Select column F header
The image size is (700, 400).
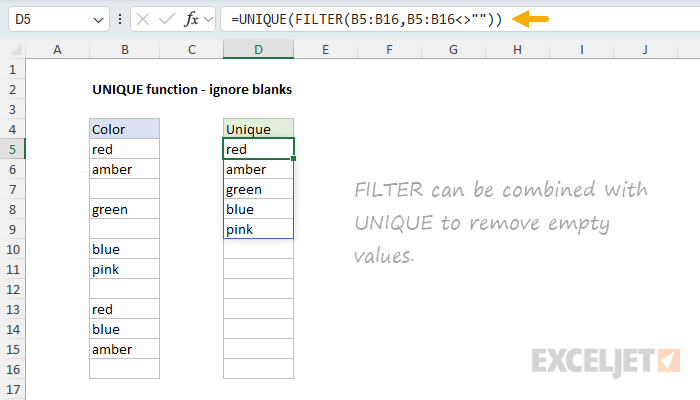point(389,50)
